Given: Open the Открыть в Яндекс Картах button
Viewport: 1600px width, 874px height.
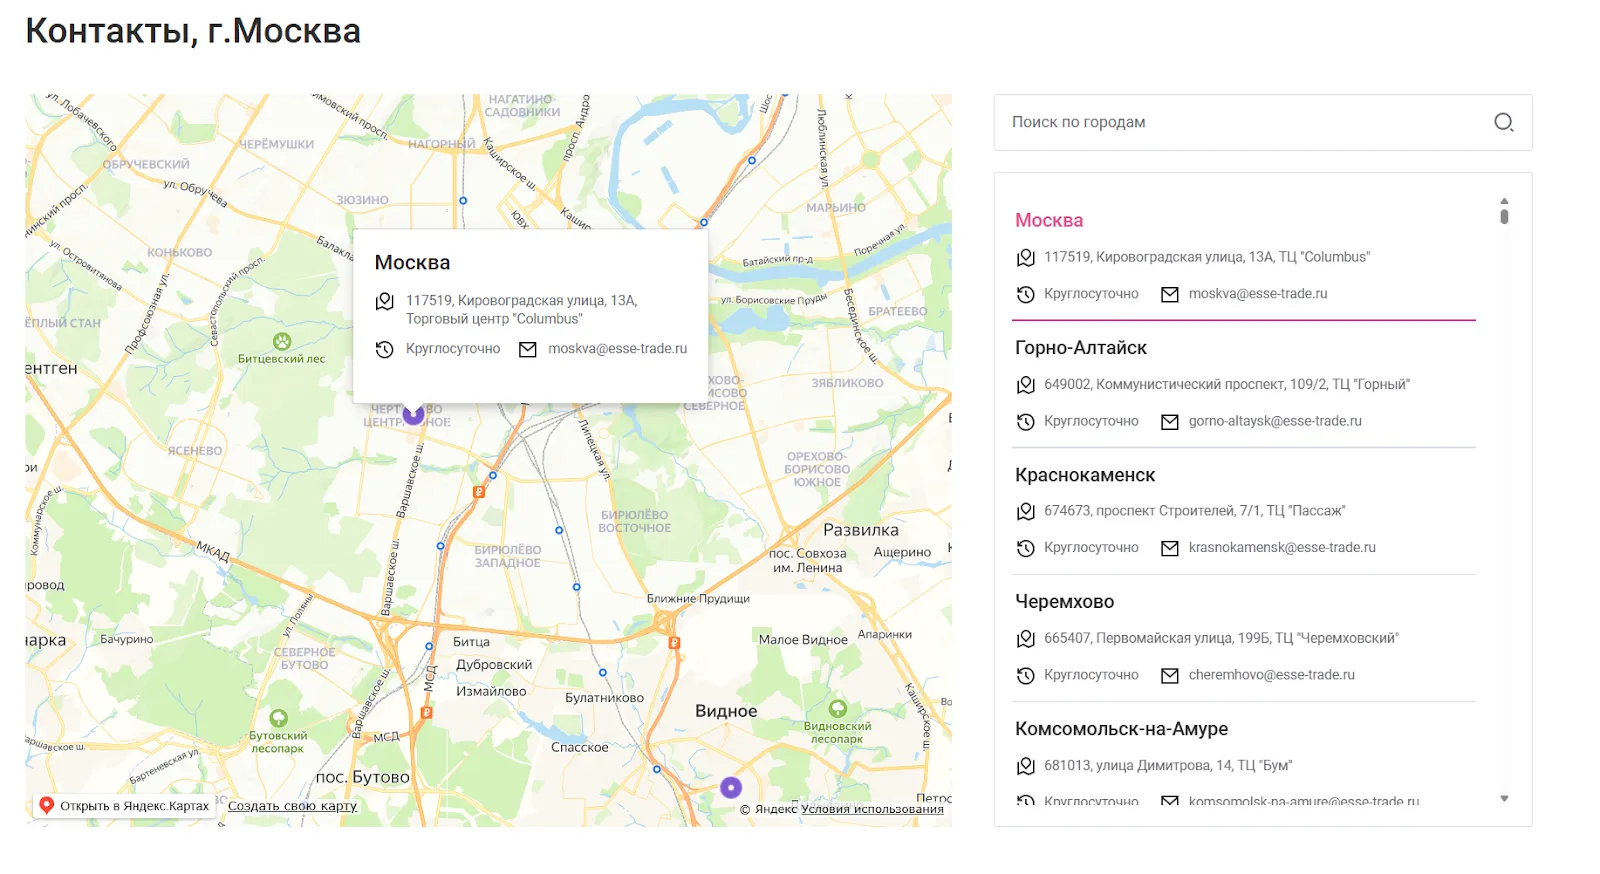Looking at the screenshot, I should click(x=125, y=805).
